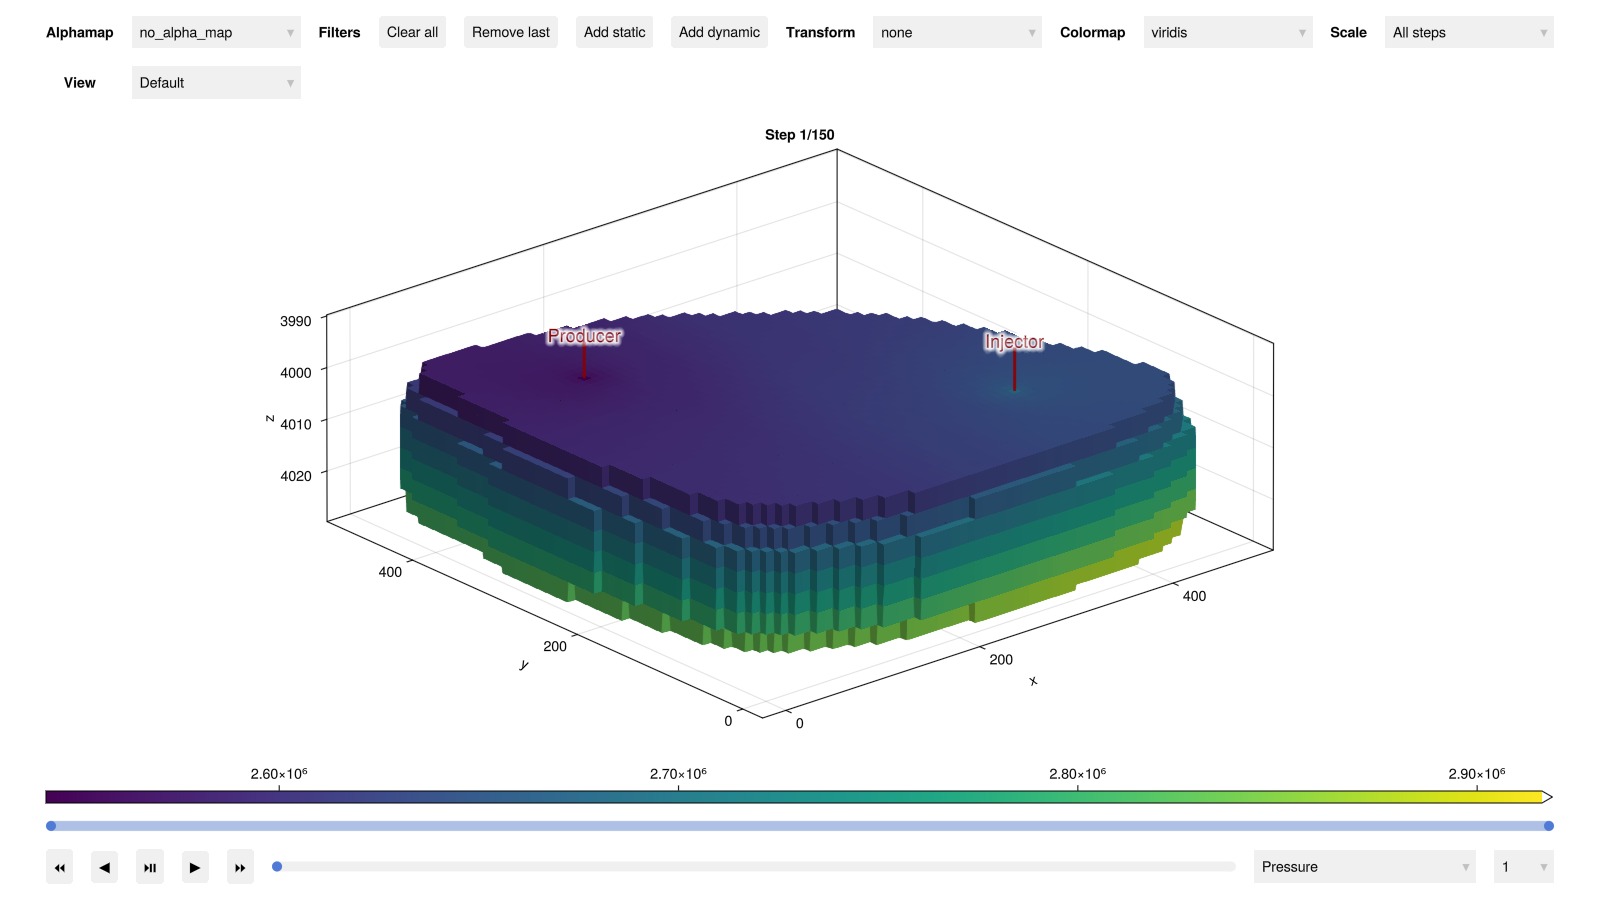
Task: Click the Producer well label in plot
Action: tap(584, 336)
